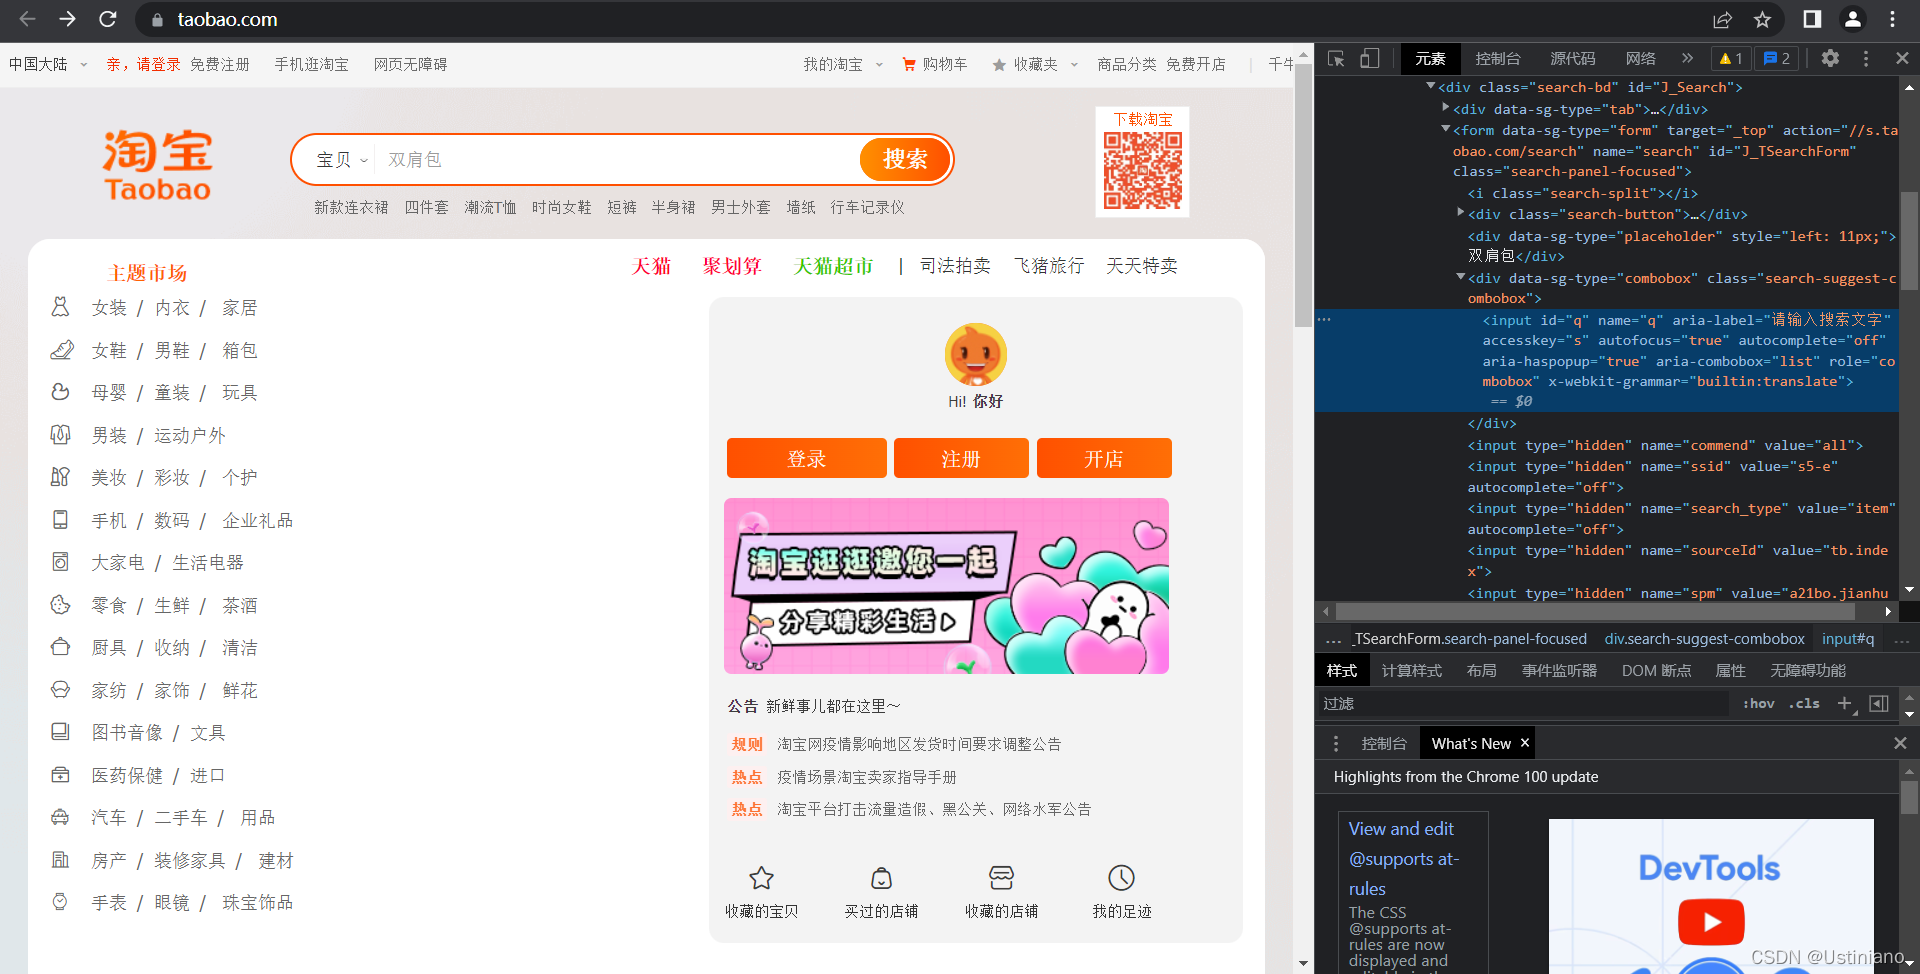Activate DevTools inspect element picker
This screenshot has width=1920, height=974.
pos(1336,59)
